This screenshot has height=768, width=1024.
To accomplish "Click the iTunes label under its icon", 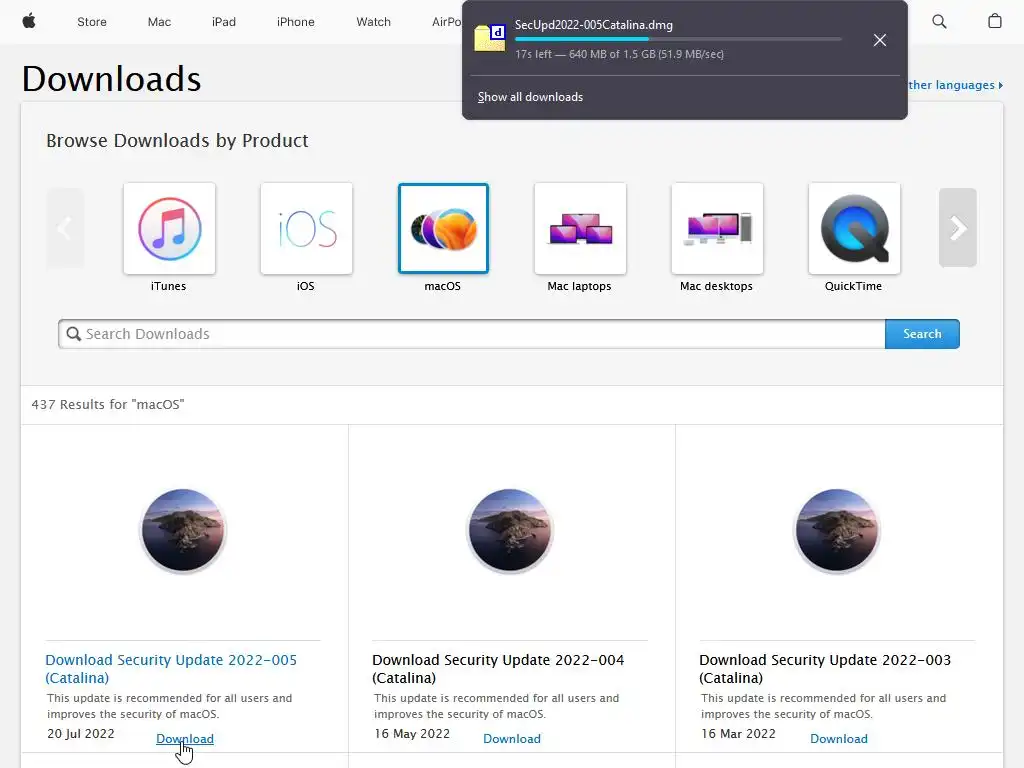I will click(x=168, y=286).
